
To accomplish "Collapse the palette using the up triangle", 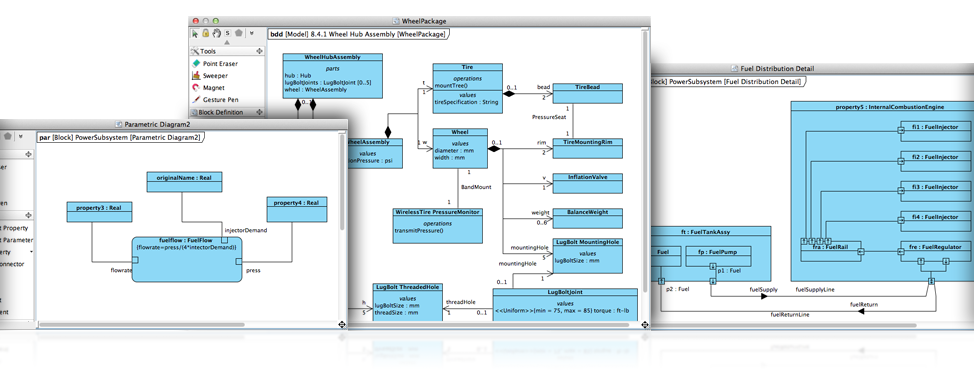I will tap(227, 43).
